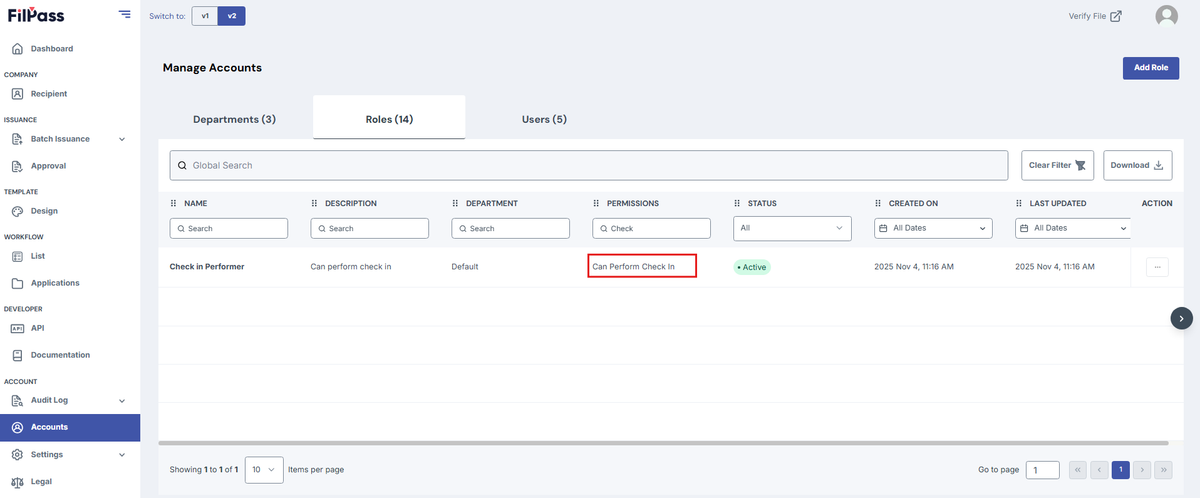
Task: Switch to the Users (5) tab
Action: [x=544, y=119]
